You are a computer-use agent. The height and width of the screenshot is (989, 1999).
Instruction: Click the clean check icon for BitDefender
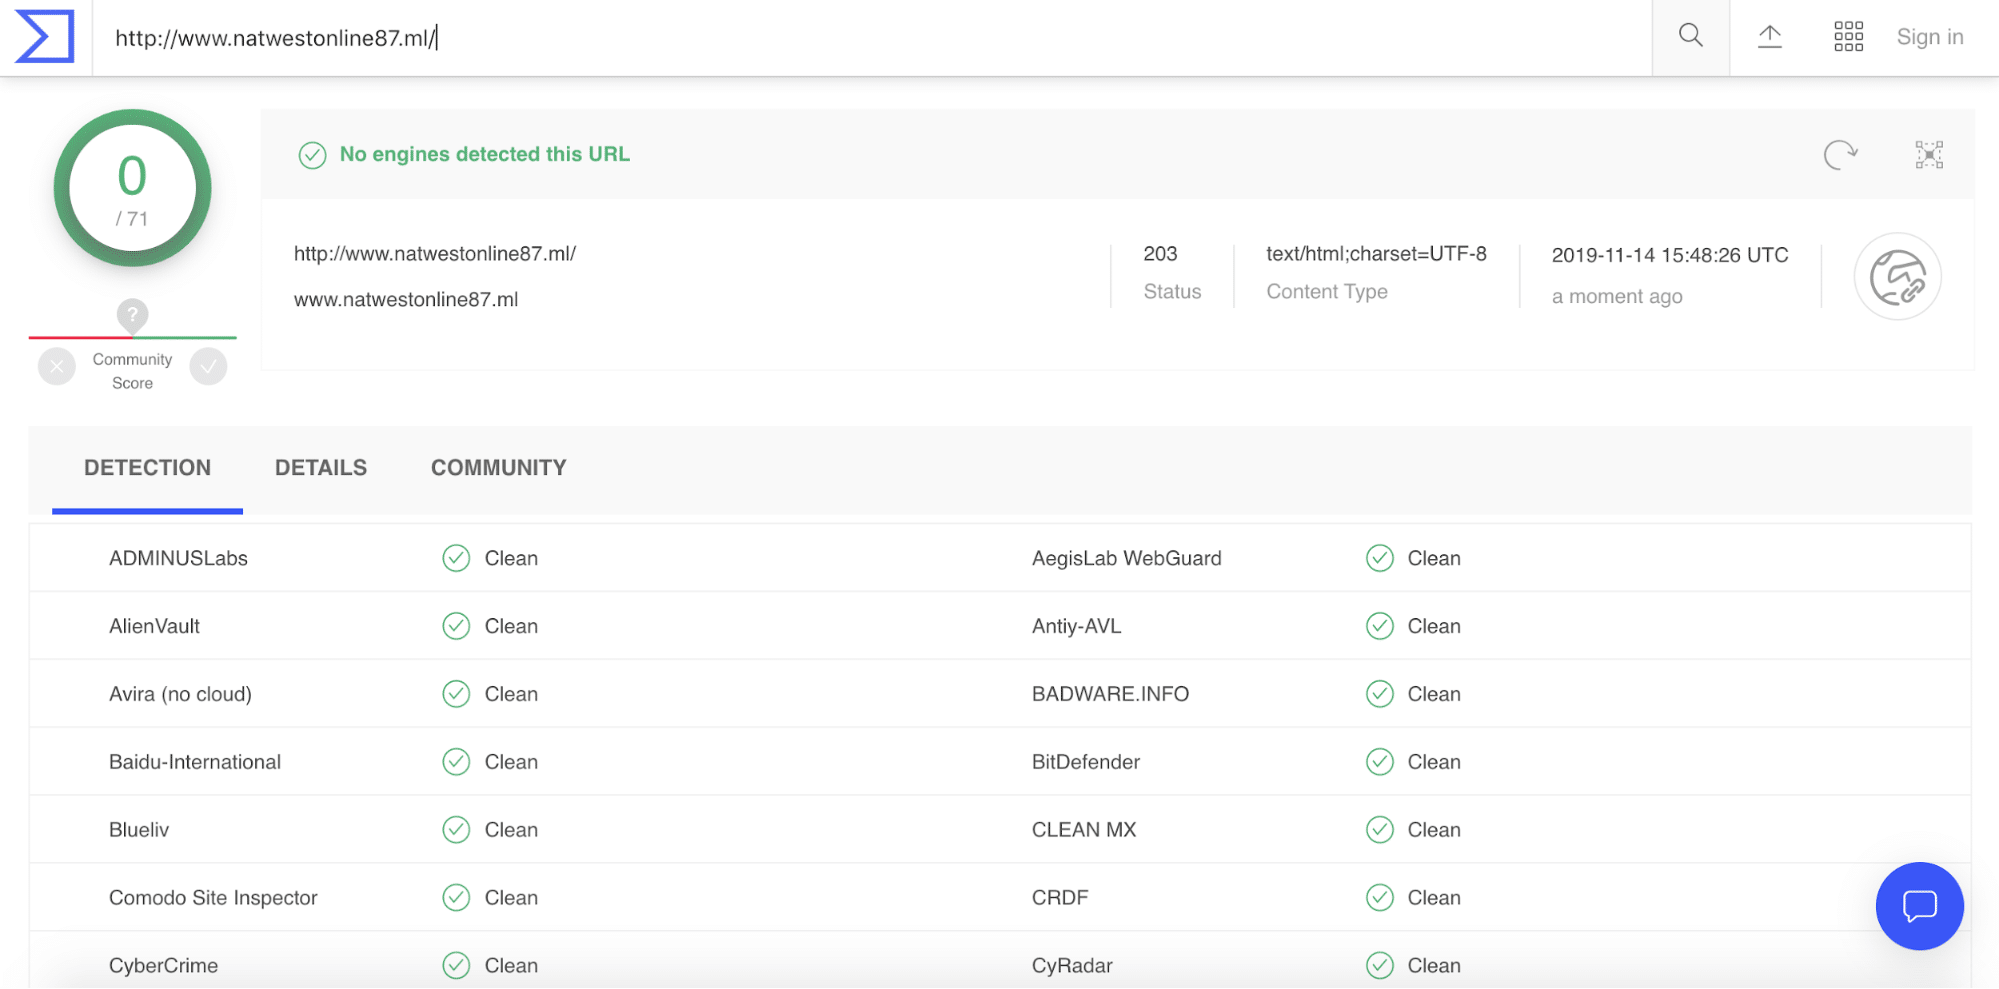click(1380, 762)
